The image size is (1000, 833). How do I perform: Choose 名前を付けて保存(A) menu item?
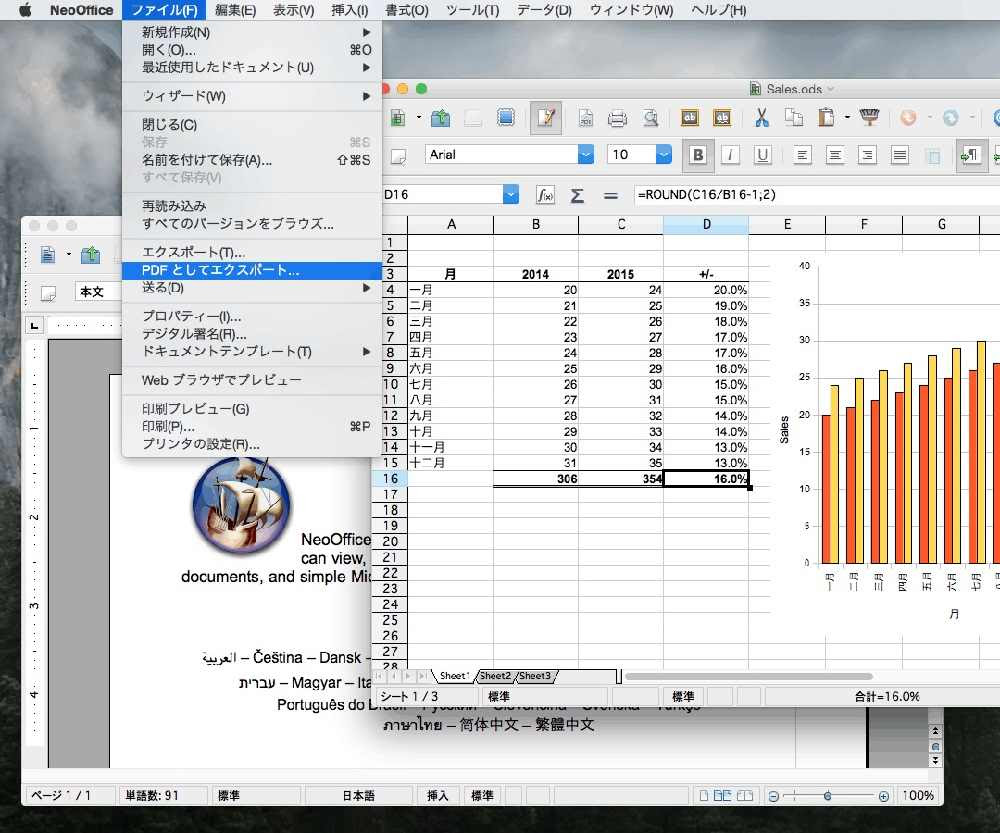251,160
